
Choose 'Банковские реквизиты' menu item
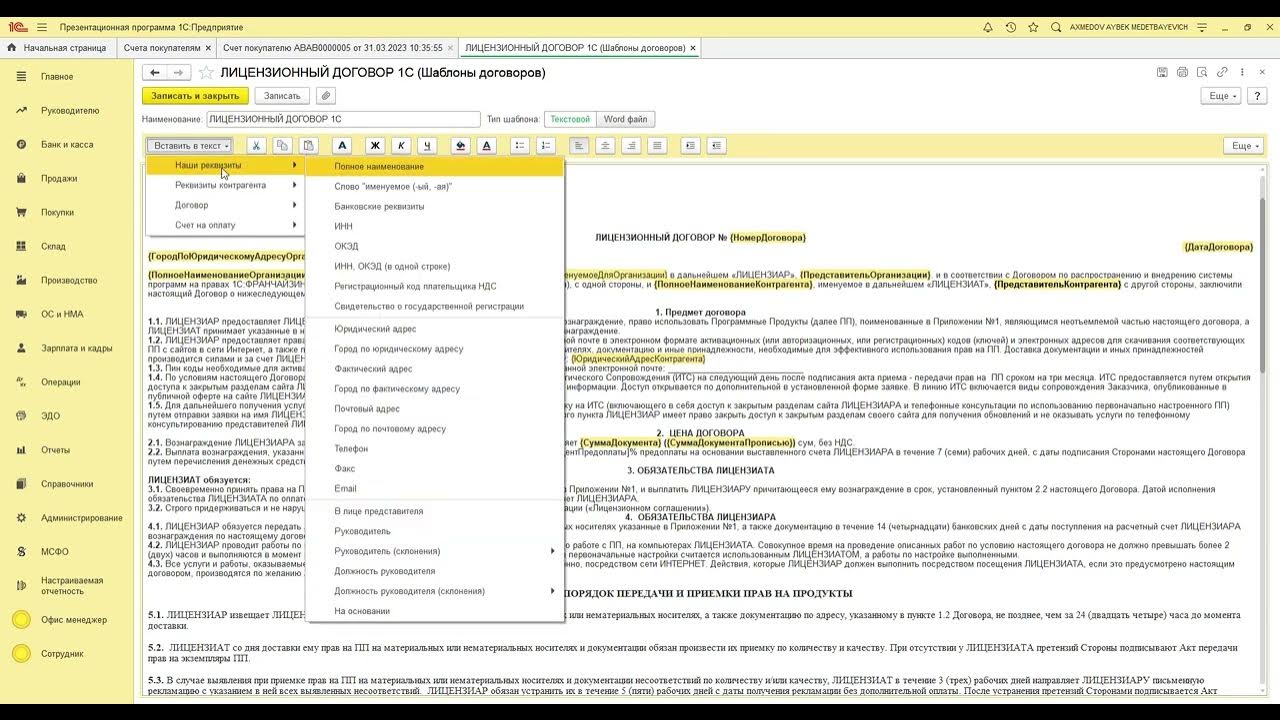[434, 206]
